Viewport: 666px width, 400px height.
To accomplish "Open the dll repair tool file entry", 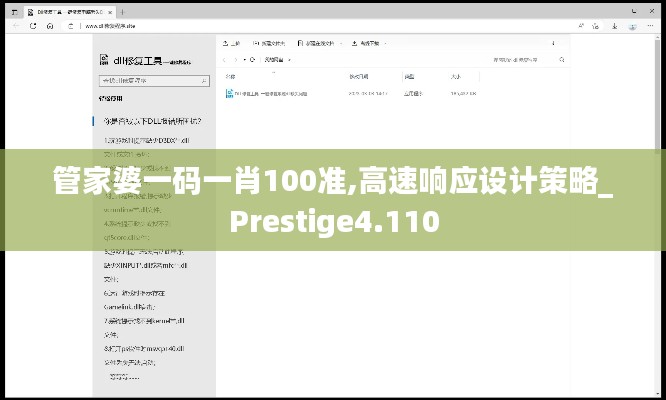I will [272, 93].
